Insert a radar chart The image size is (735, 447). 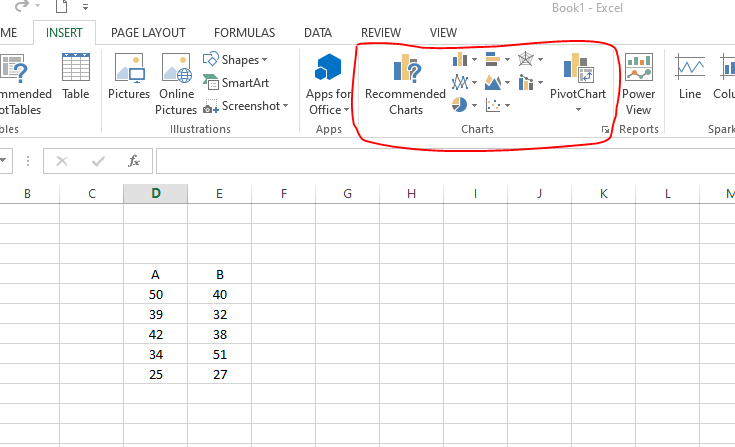coord(526,59)
